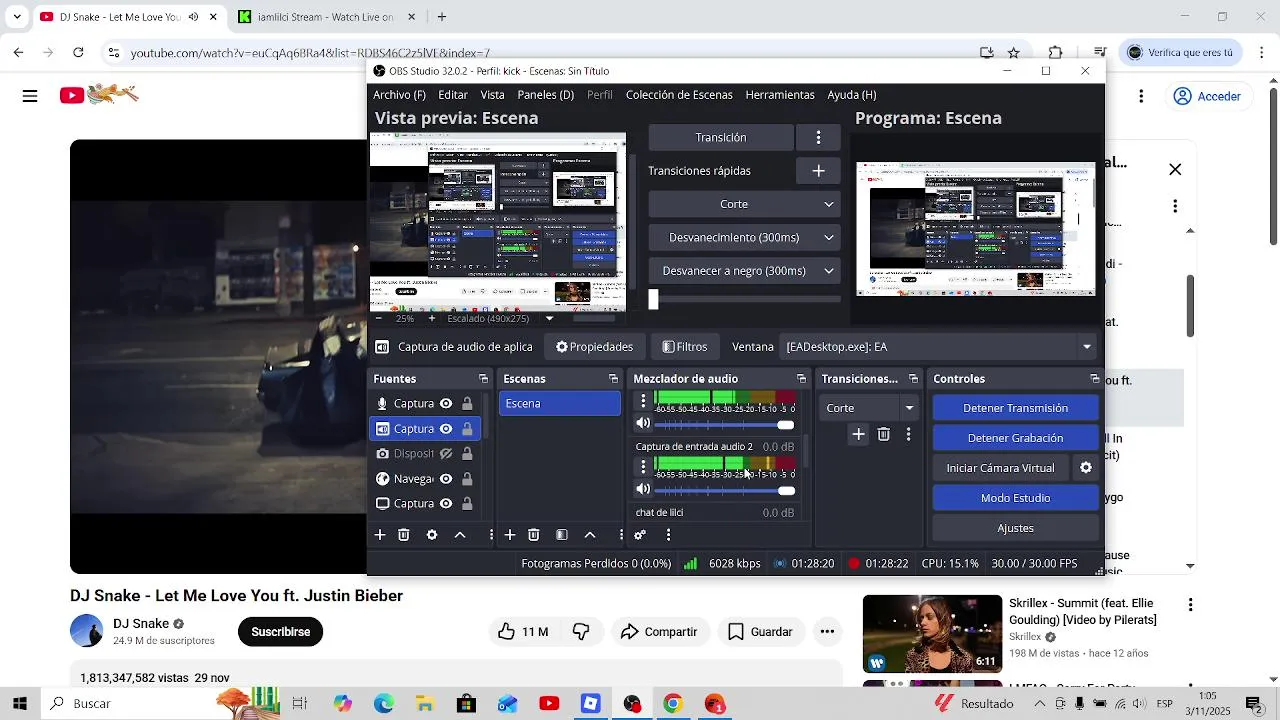Move scene up in Escenas toolbar
Viewport: 1280px width, 720px height.
(x=590, y=535)
